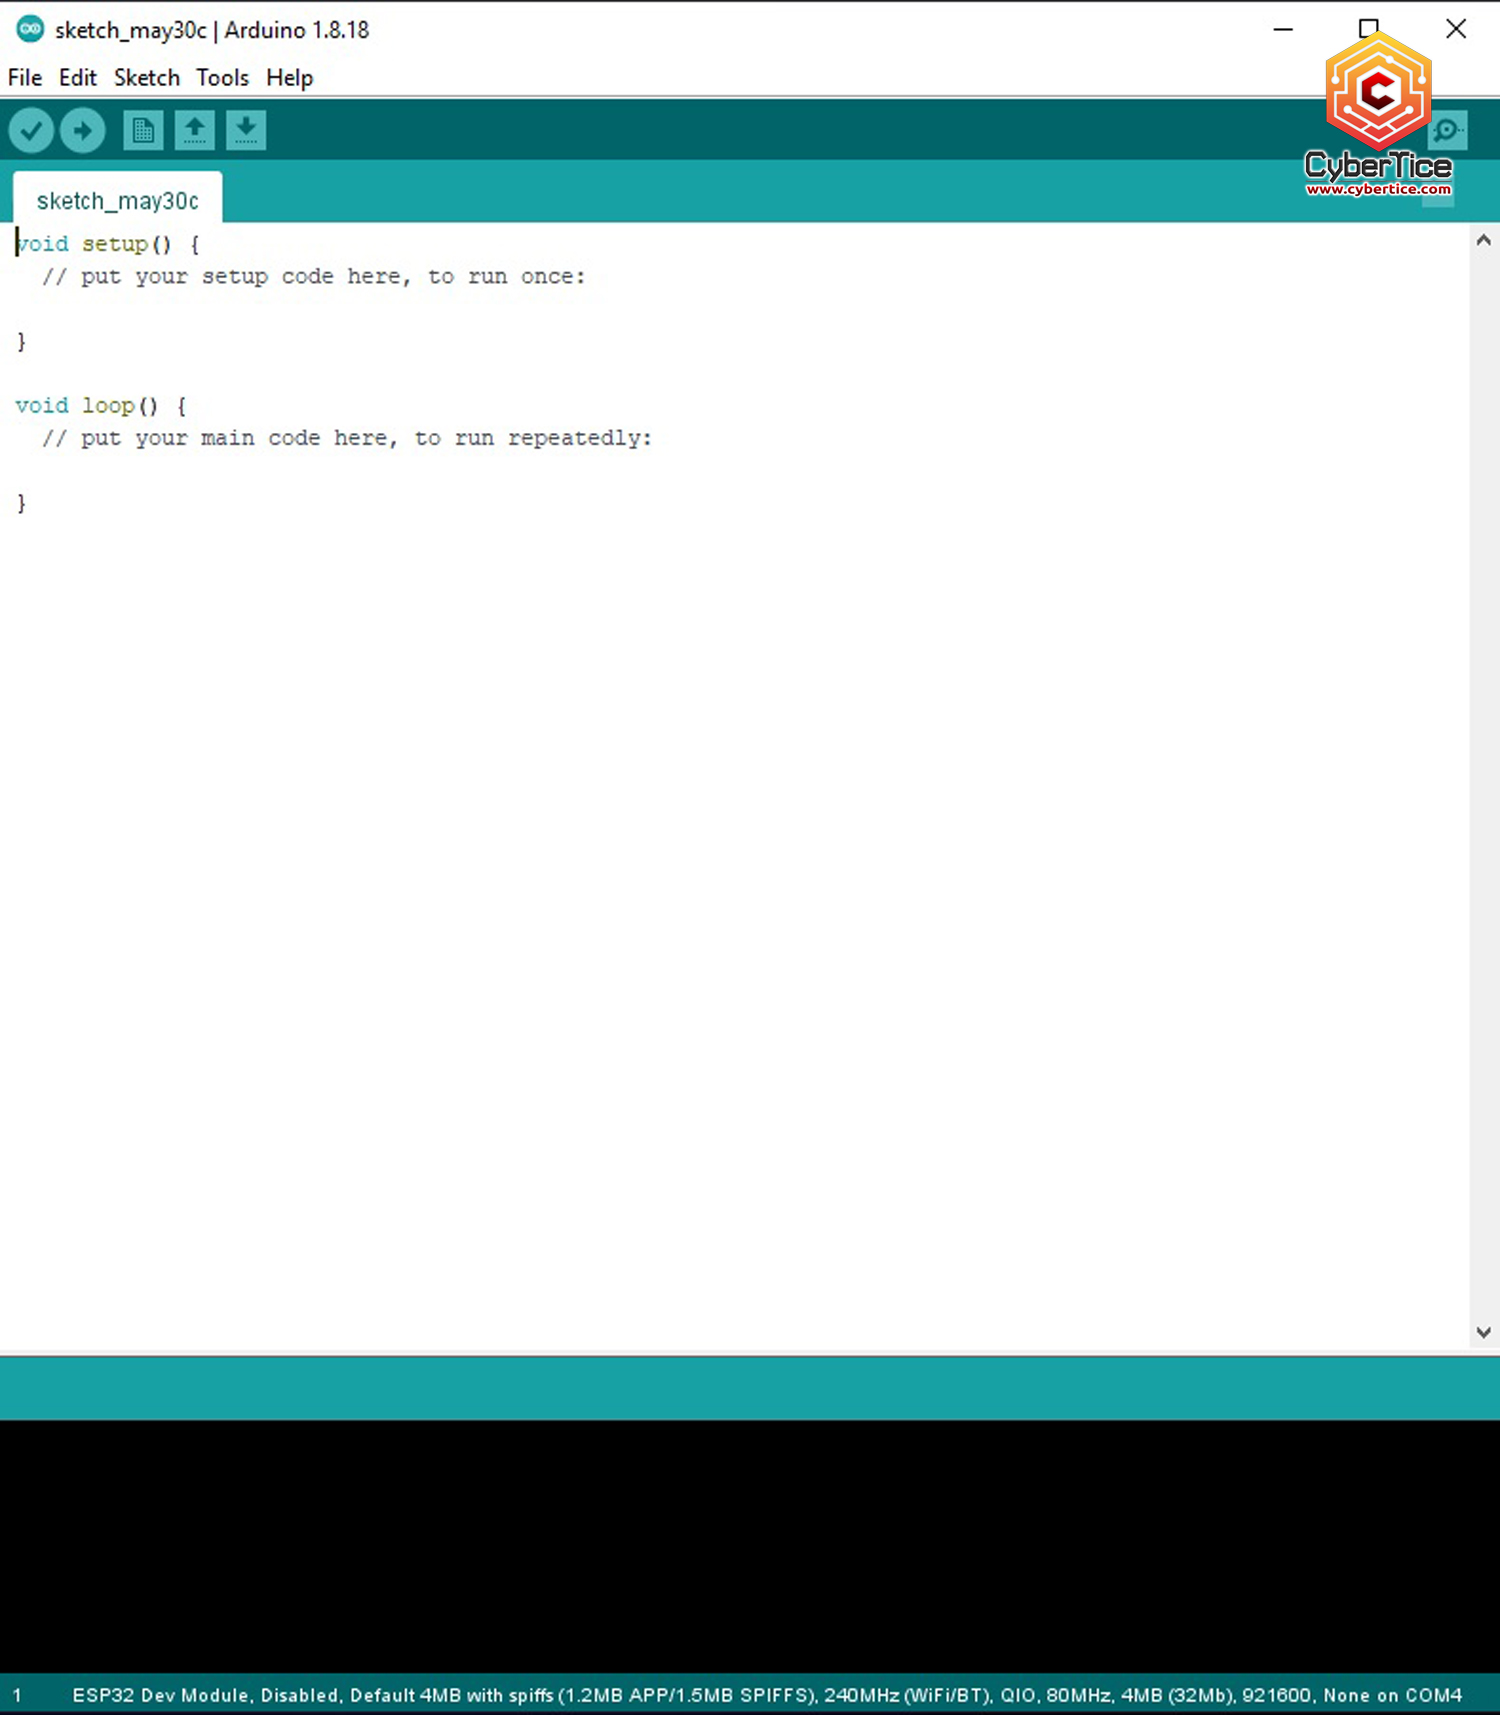Click inside the black console output area
Viewport: 1500px width, 1715px height.
tap(750, 1545)
